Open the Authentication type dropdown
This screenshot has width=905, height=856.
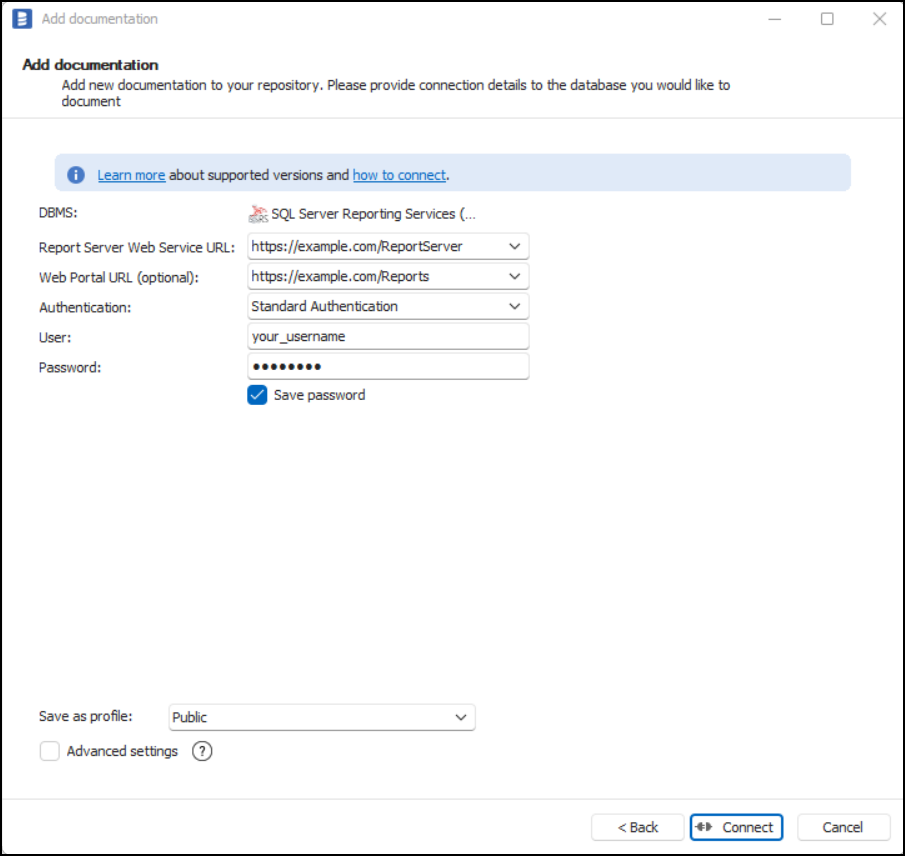click(514, 306)
